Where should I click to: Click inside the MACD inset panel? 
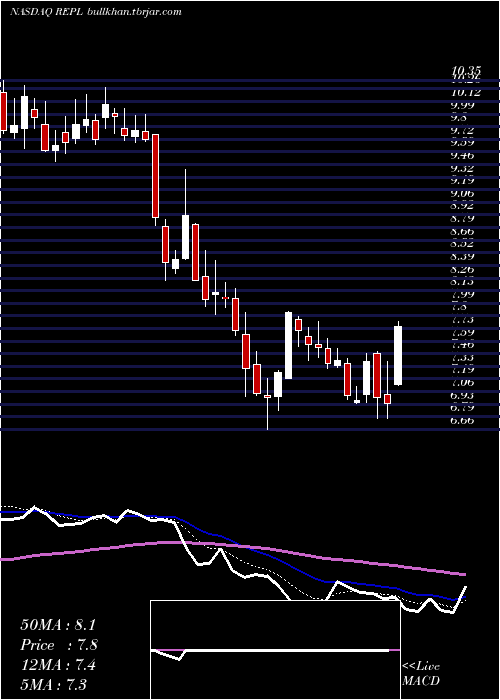(x=275, y=650)
